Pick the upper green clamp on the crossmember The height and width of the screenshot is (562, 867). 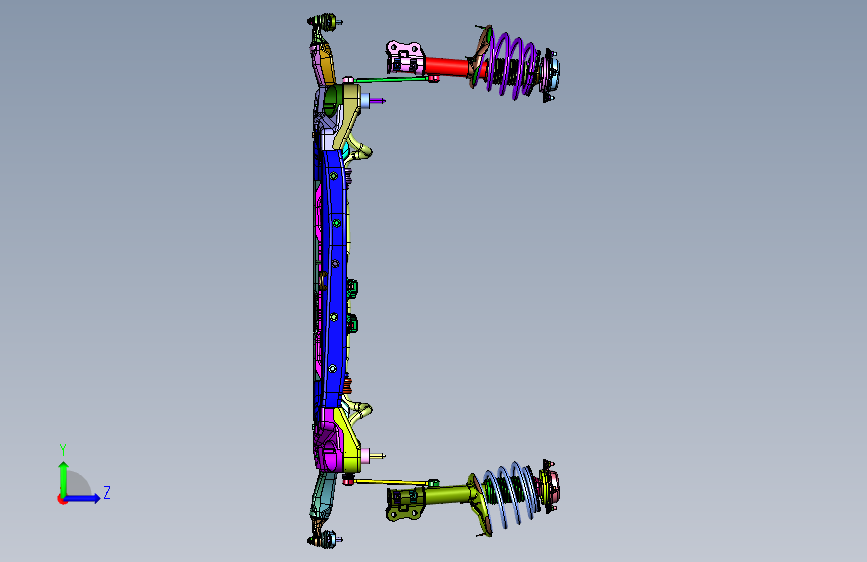352,289
